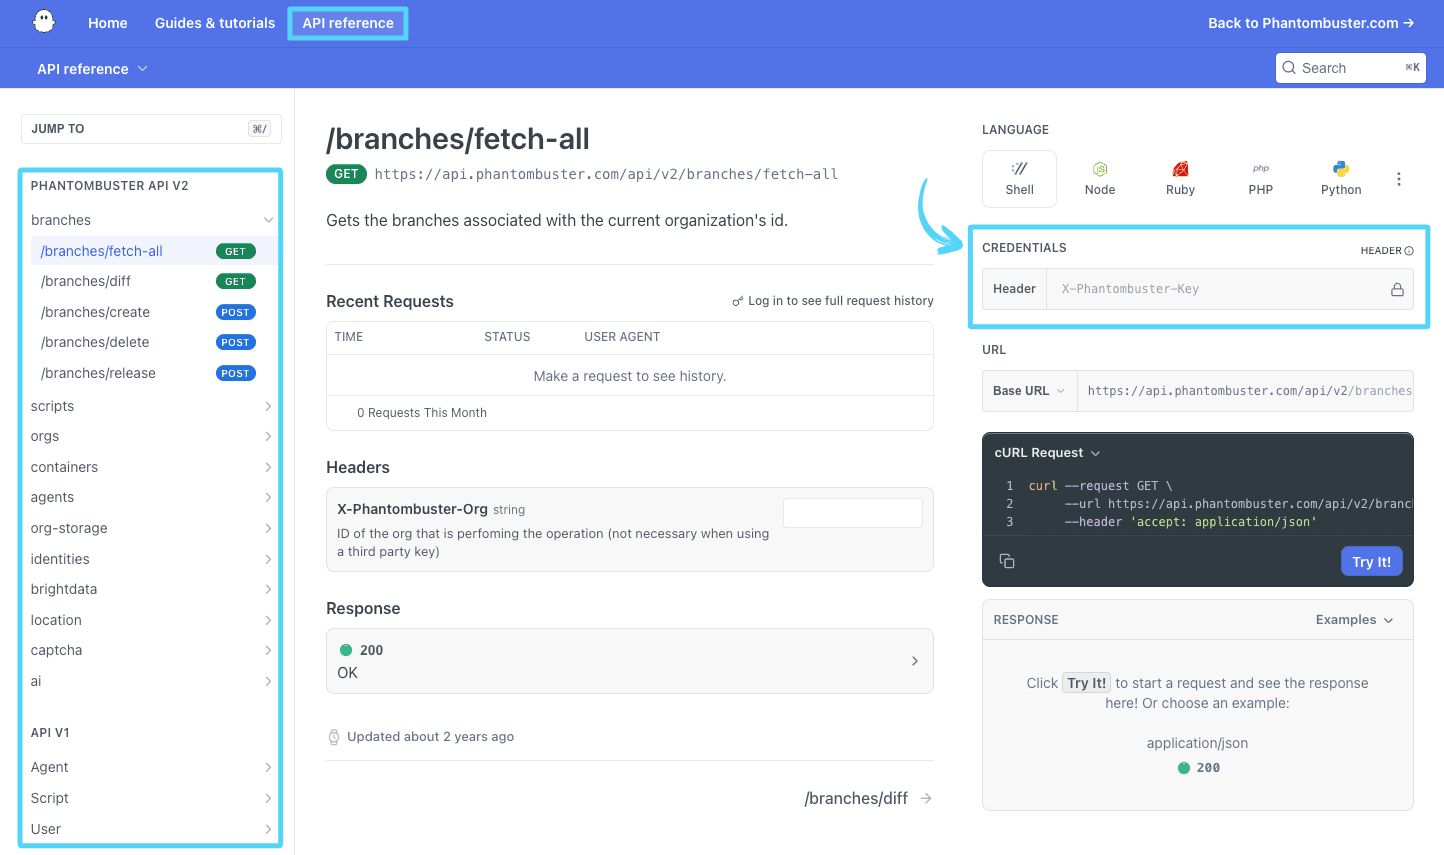
Task: Expand the scripts section
Action: 268,406
